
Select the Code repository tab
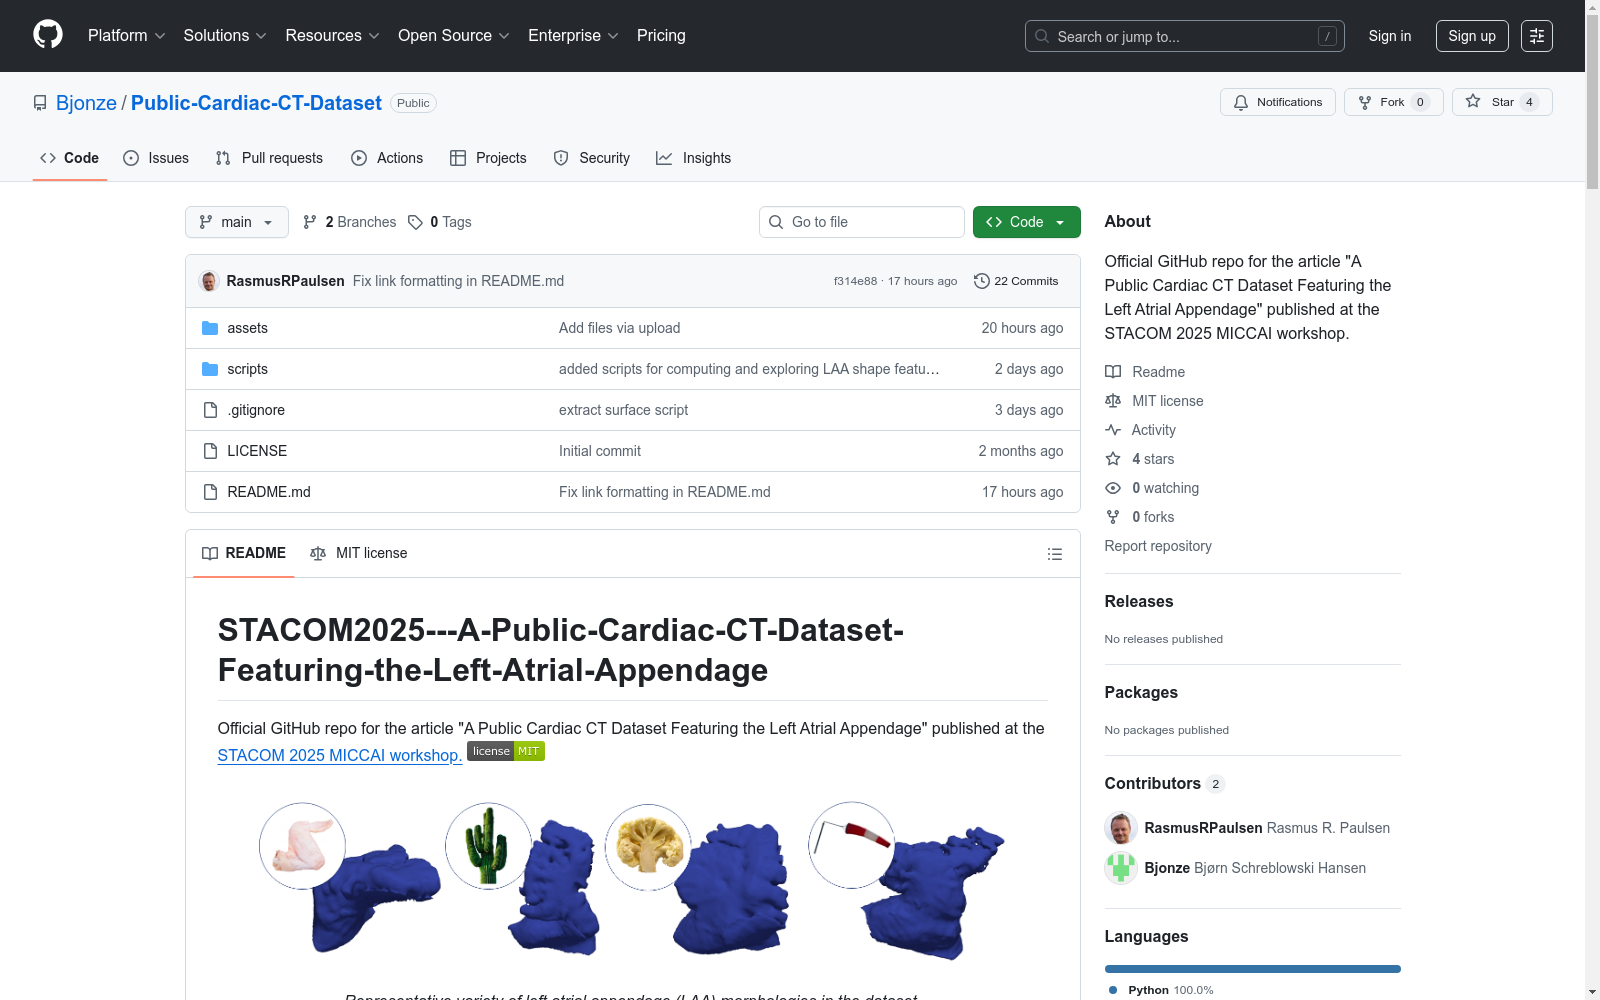70,158
